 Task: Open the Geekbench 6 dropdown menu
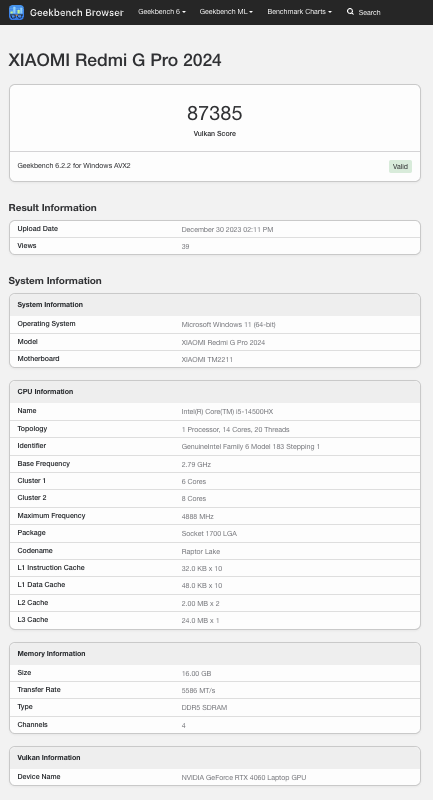coord(162,12)
